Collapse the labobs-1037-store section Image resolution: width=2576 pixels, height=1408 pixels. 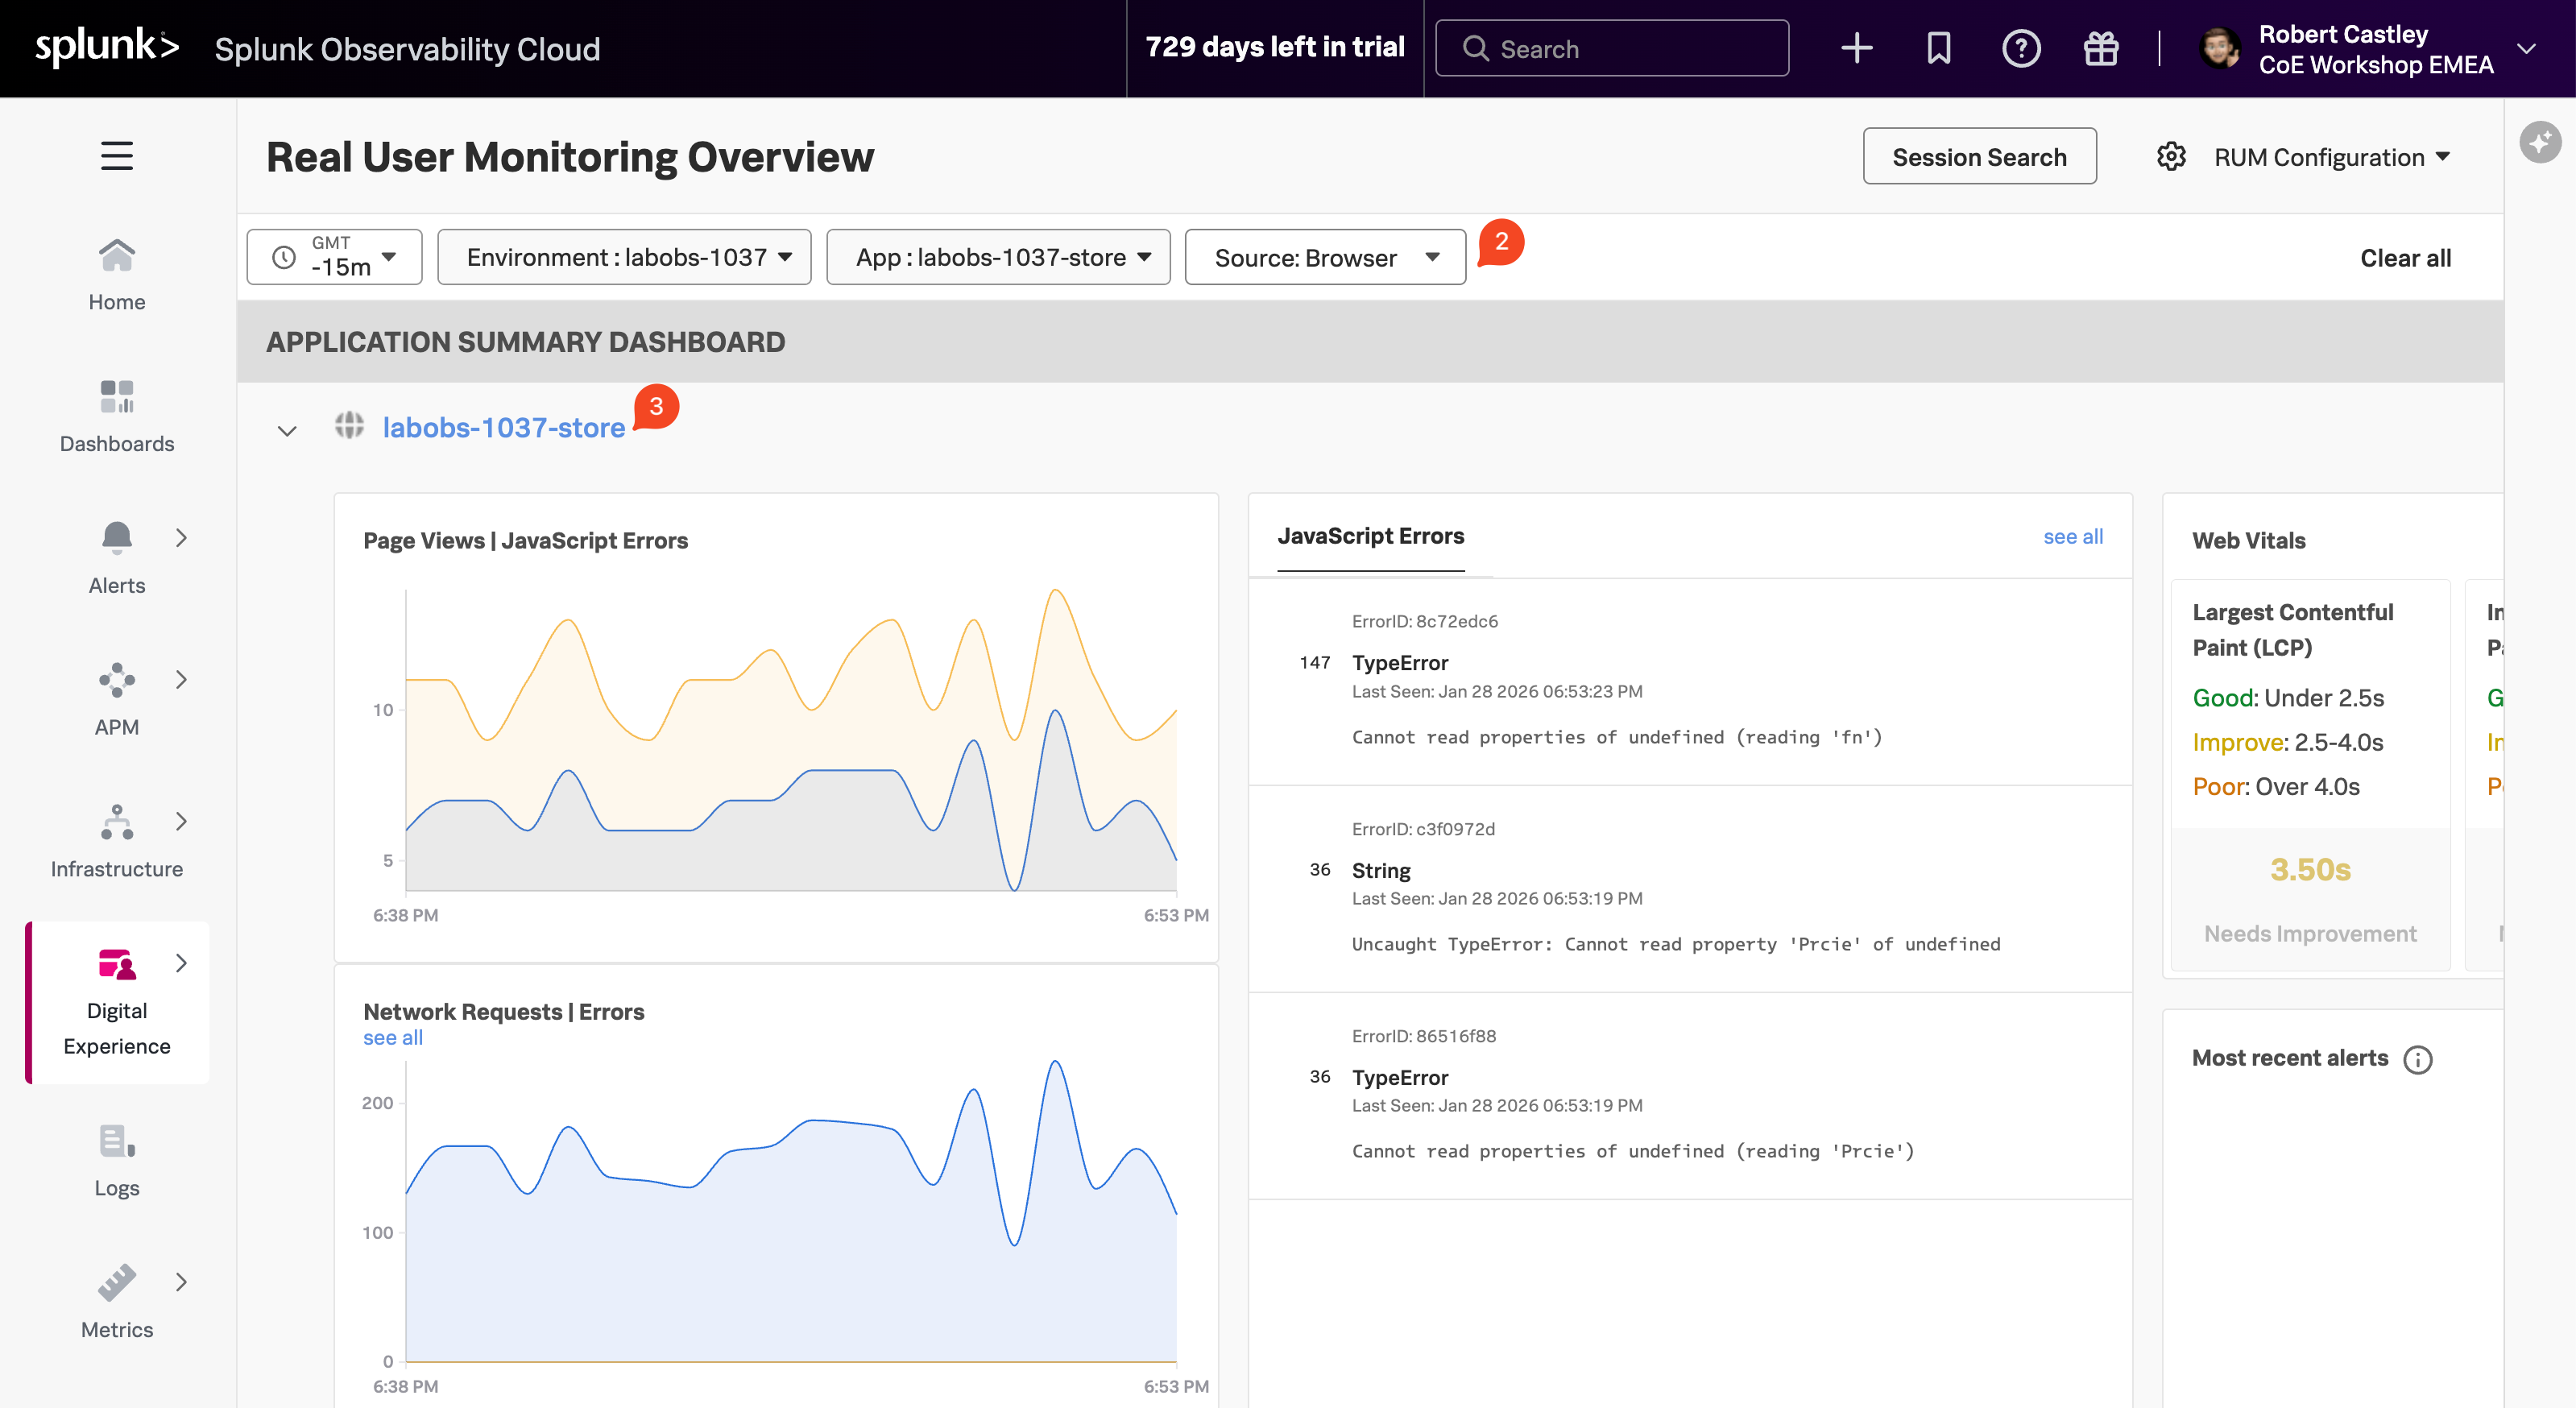coord(286,429)
